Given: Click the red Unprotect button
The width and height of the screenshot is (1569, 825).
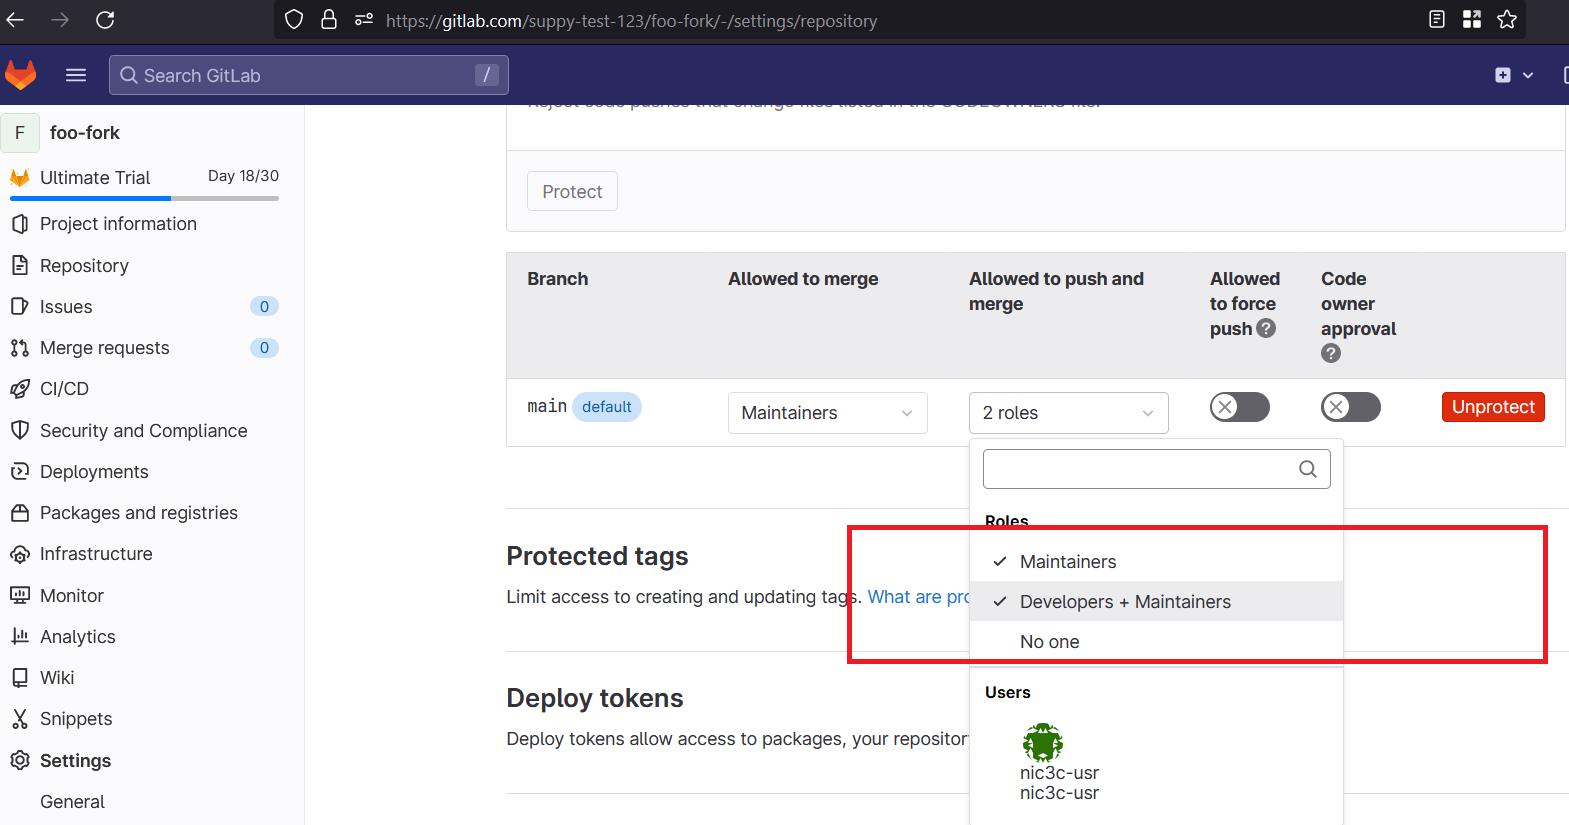Looking at the screenshot, I should 1492,407.
